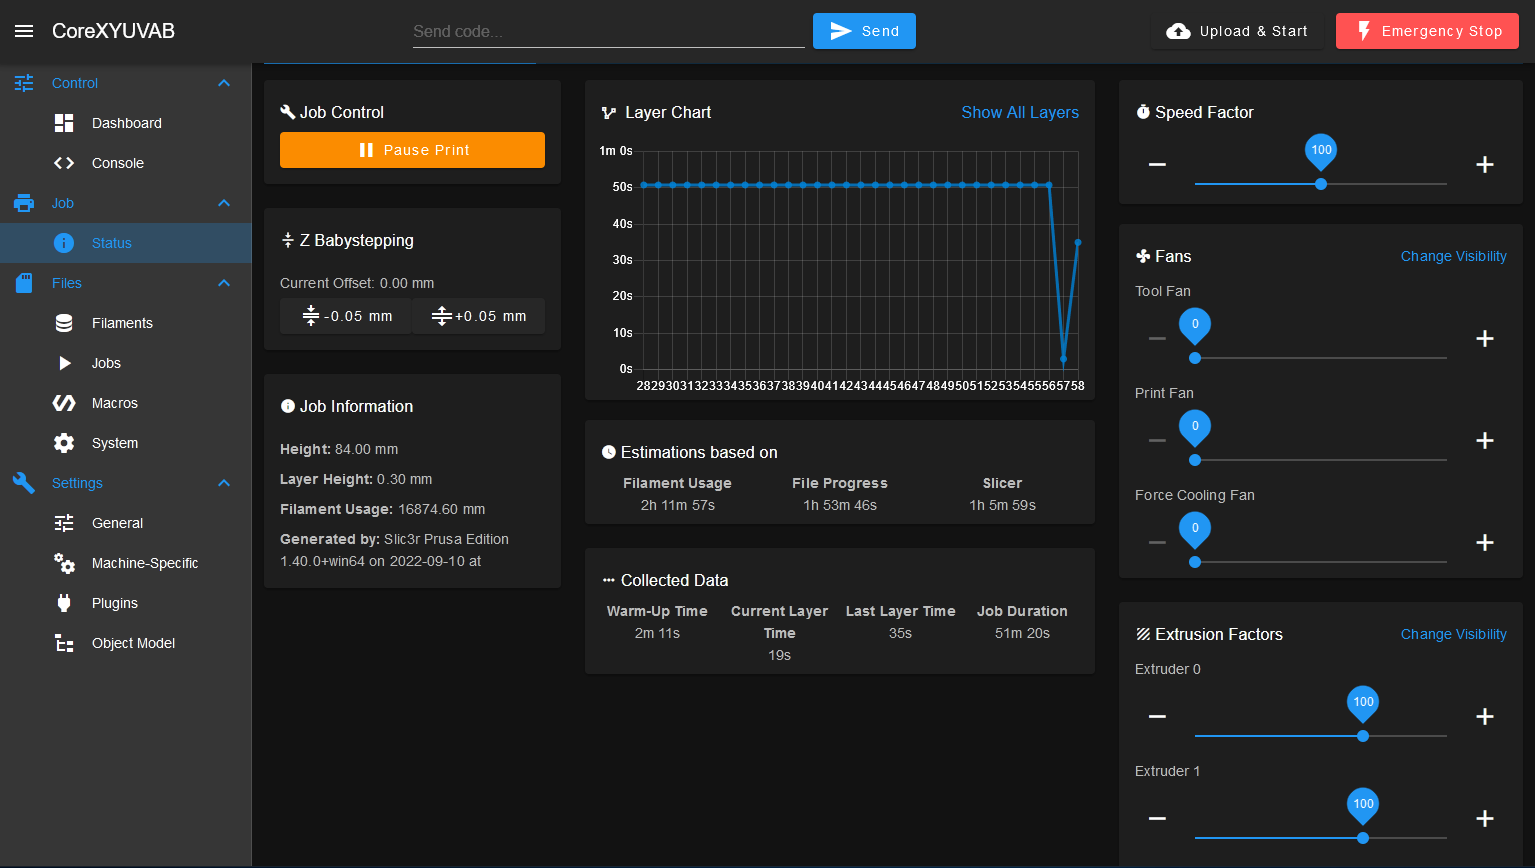Click the Files SD card icon
The height and width of the screenshot is (868, 1535).
[24, 283]
